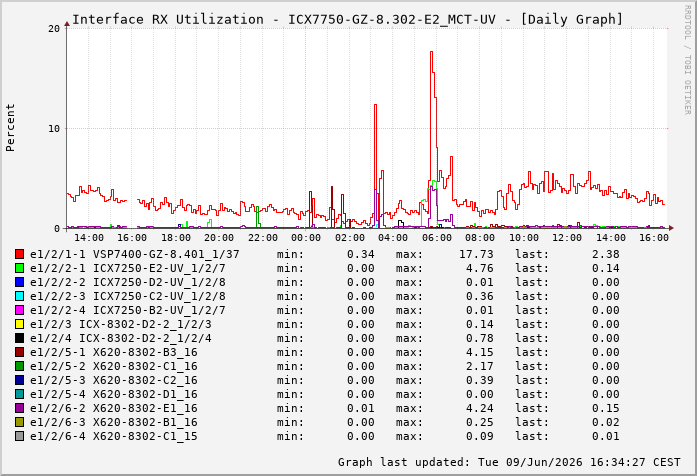Image resolution: width=697 pixels, height=476 pixels.
Task: Click the gray swatch for X620-8302-C1_15
Action: [19, 436]
